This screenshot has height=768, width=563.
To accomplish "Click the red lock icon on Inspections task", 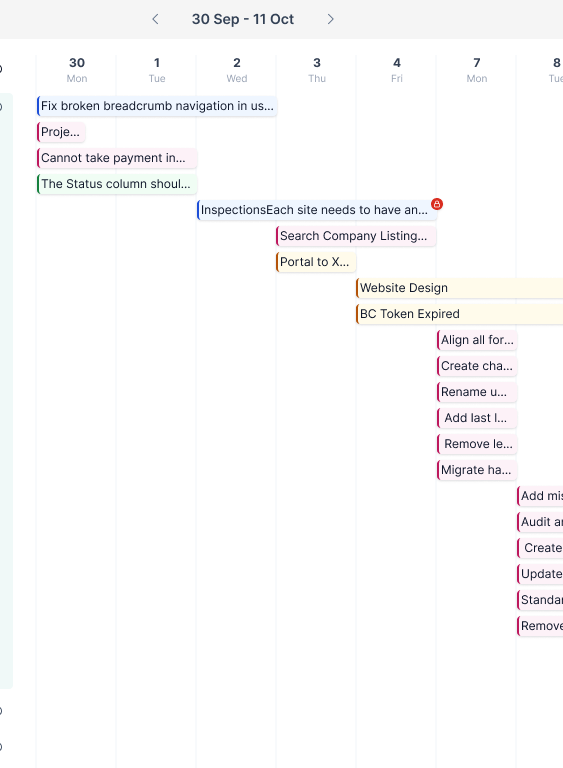I will [437, 204].
